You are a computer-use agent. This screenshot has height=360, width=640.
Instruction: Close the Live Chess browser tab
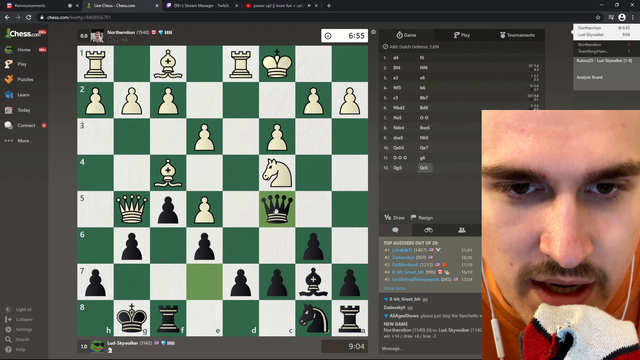tap(157, 6)
